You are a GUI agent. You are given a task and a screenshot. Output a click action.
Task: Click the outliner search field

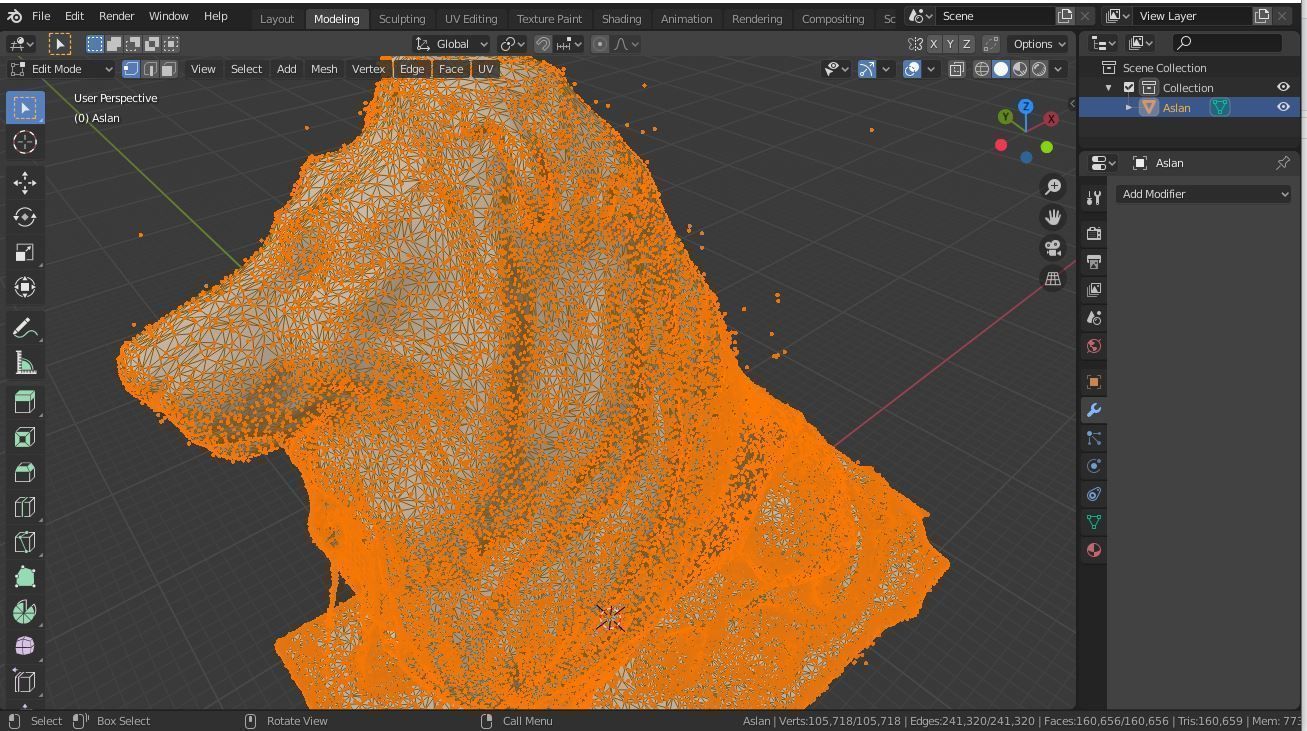tap(1227, 42)
